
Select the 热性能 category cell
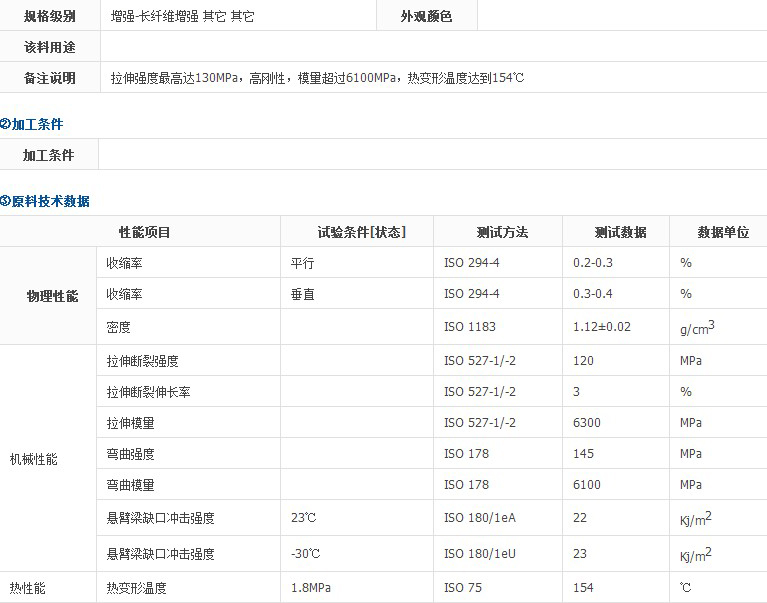point(27,588)
